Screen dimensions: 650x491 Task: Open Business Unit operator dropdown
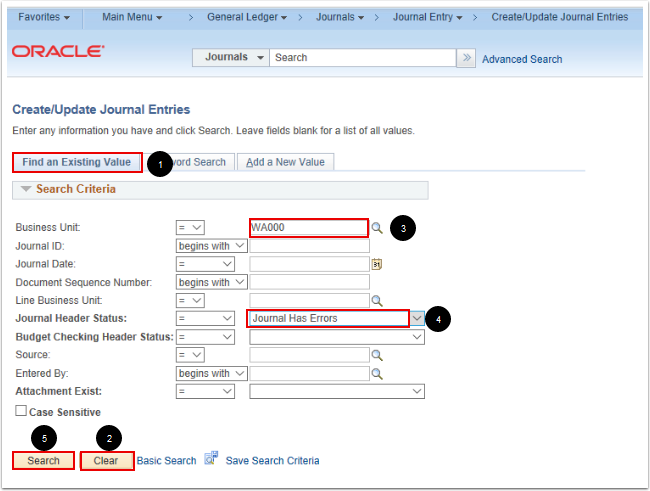click(190, 228)
